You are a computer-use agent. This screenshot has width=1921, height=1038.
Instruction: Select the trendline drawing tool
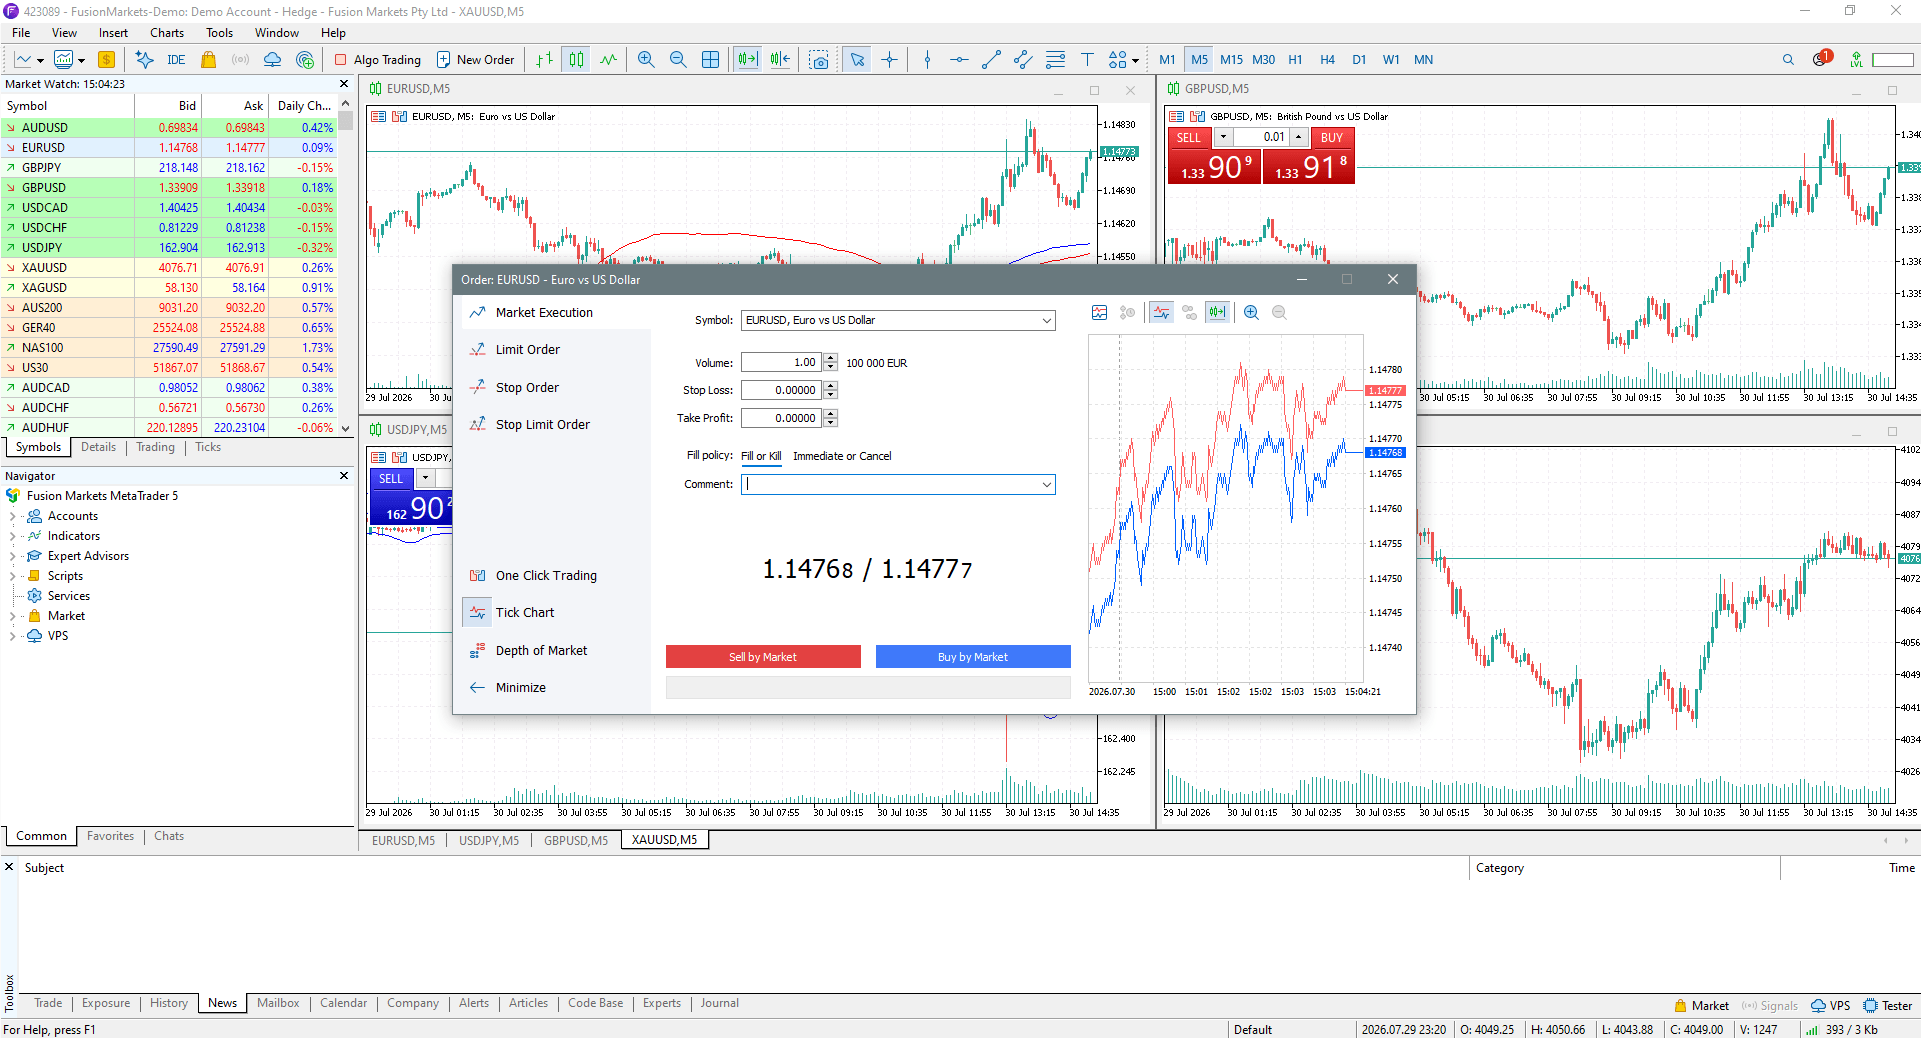[x=991, y=60]
